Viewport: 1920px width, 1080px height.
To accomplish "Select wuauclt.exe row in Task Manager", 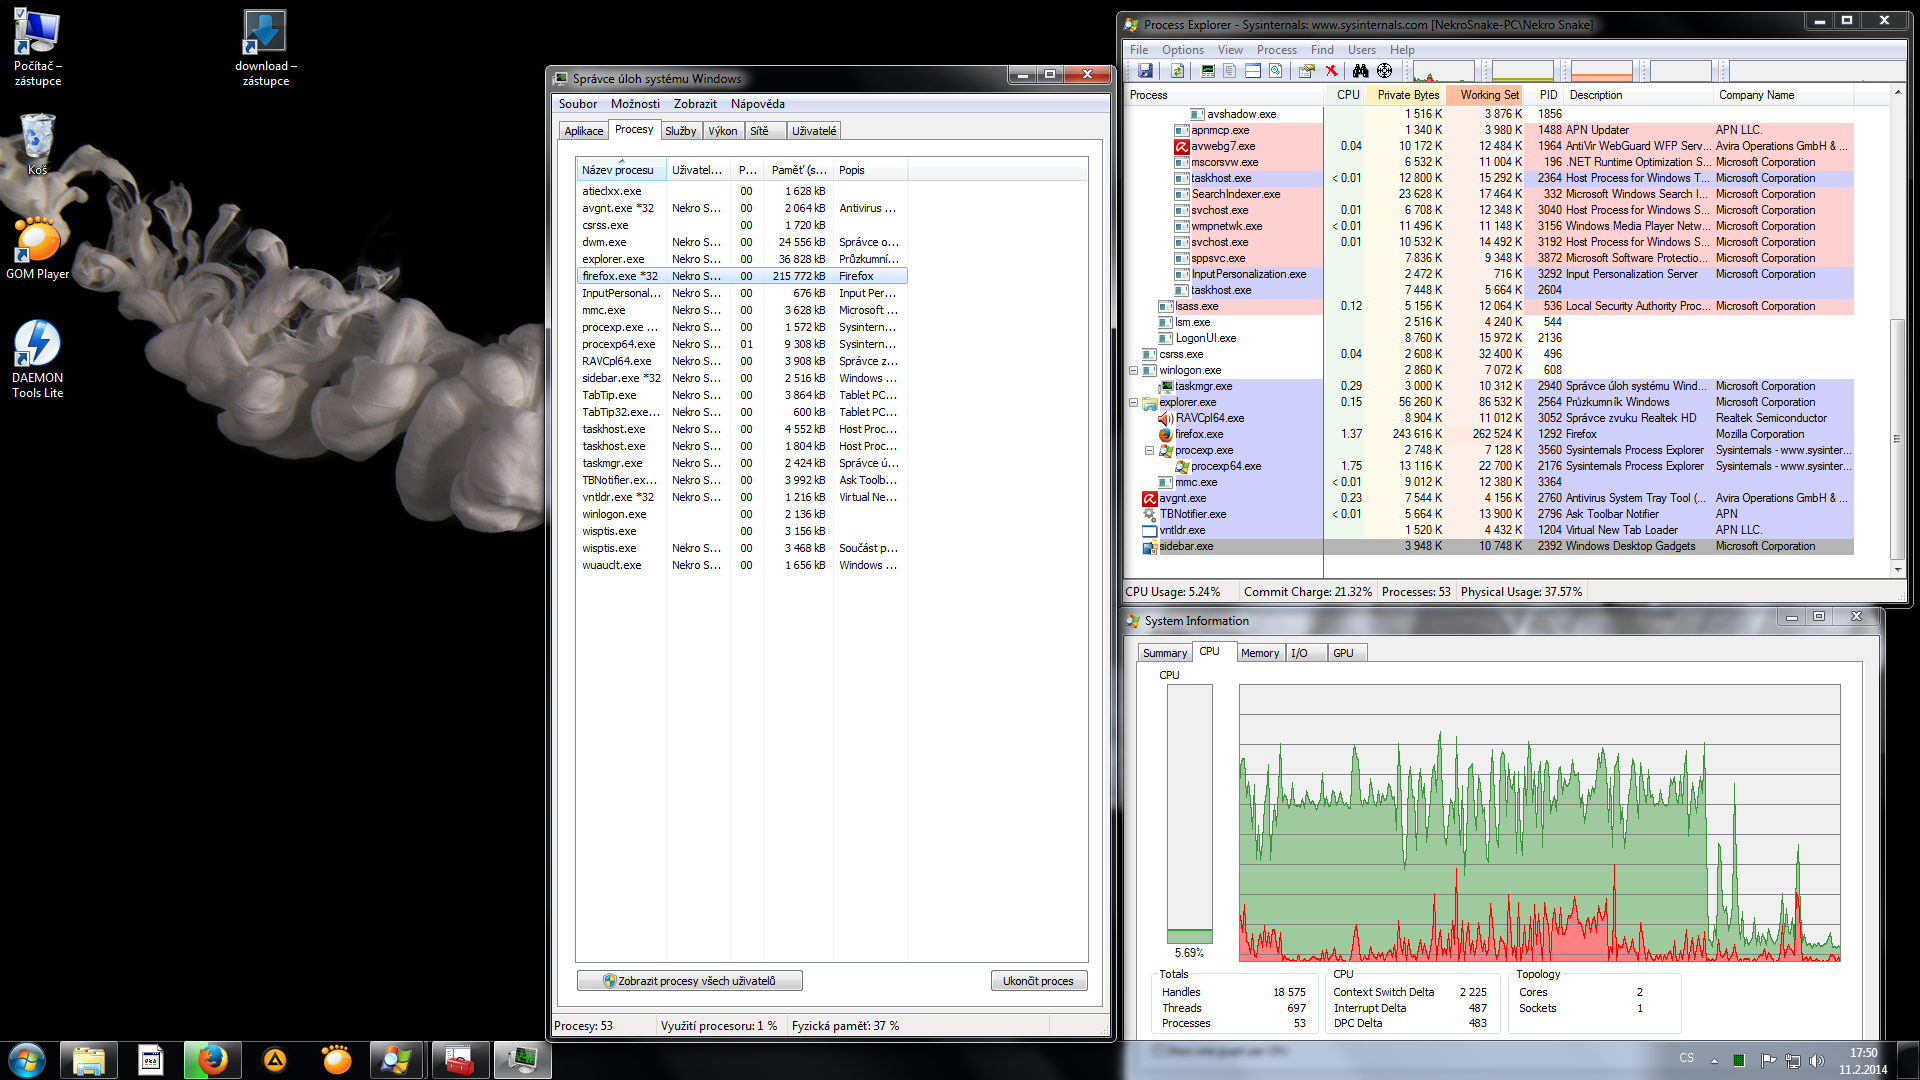I will pos(743,565).
